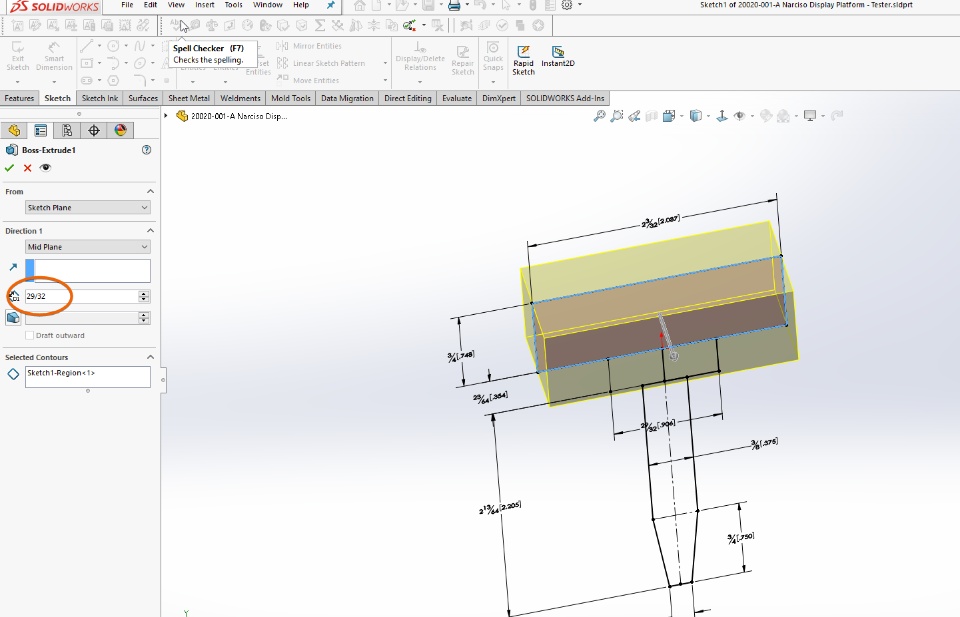Image resolution: width=960 pixels, height=617 pixels.
Task: Enable the Draft outward checkbox
Action: [29, 335]
